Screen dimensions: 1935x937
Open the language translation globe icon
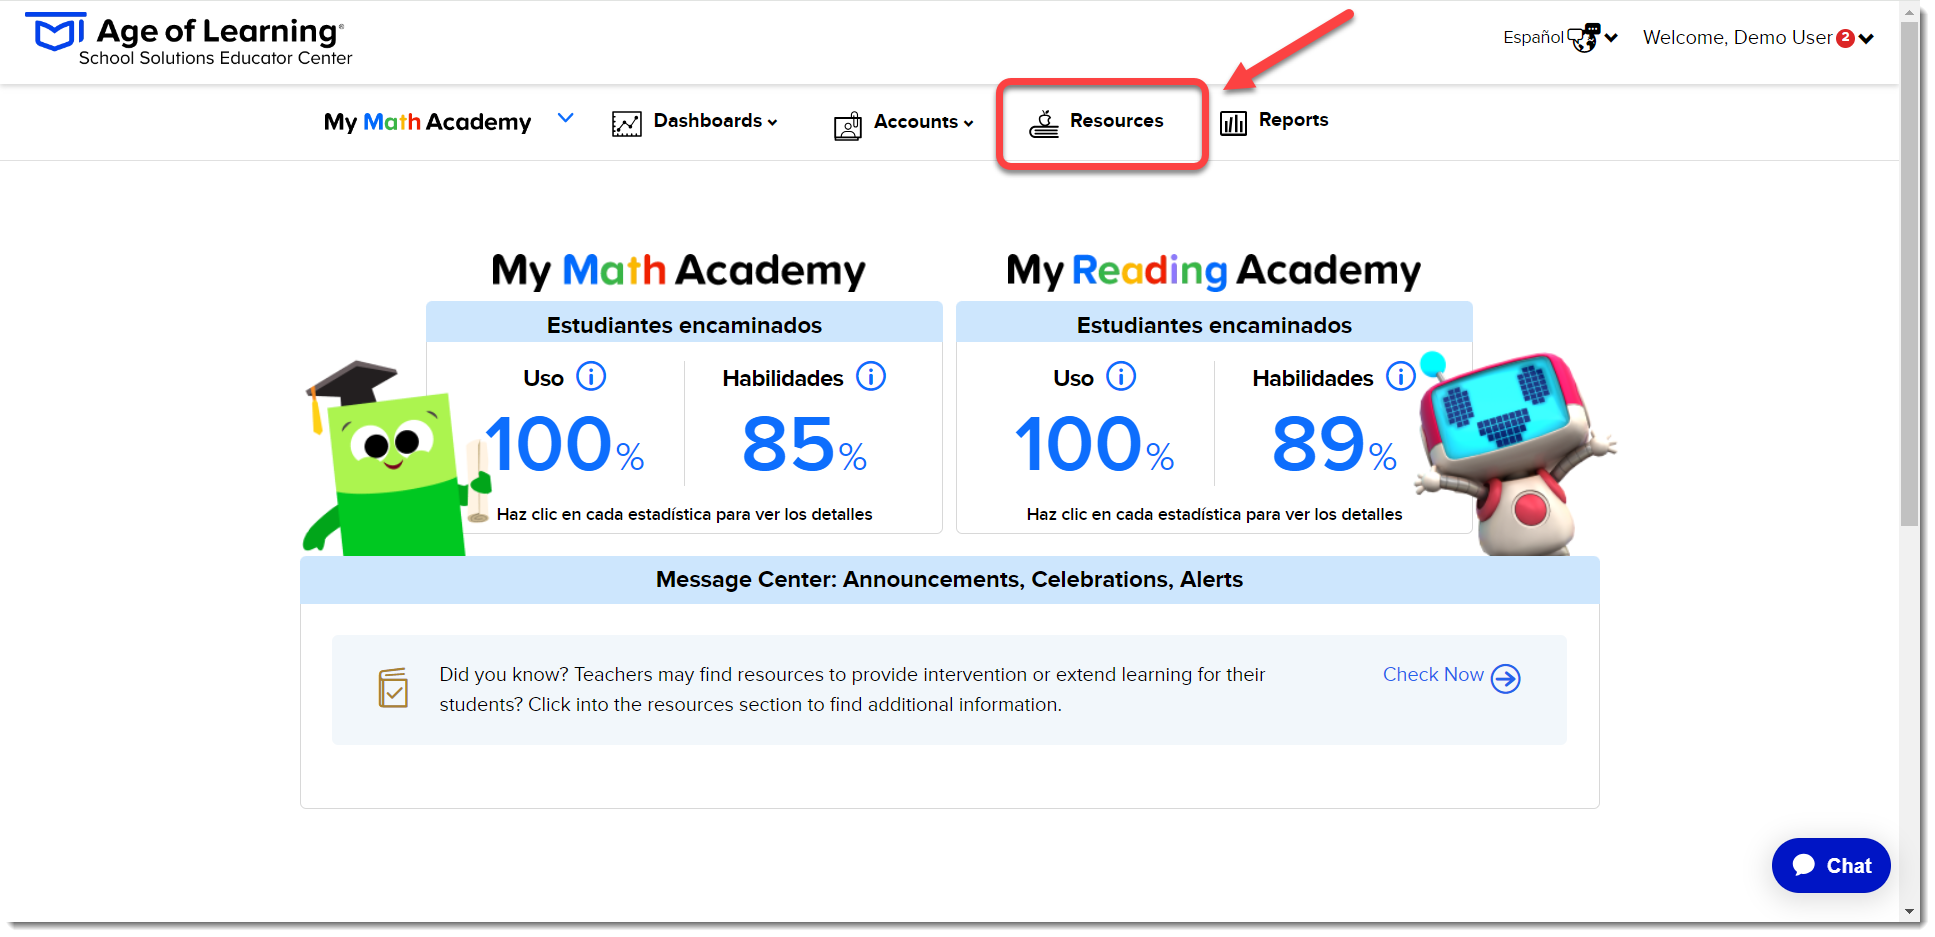click(x=1584, y=38)
